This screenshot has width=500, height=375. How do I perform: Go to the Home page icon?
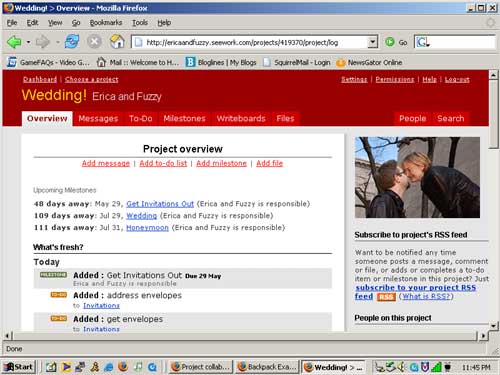[x=117, y=42]
